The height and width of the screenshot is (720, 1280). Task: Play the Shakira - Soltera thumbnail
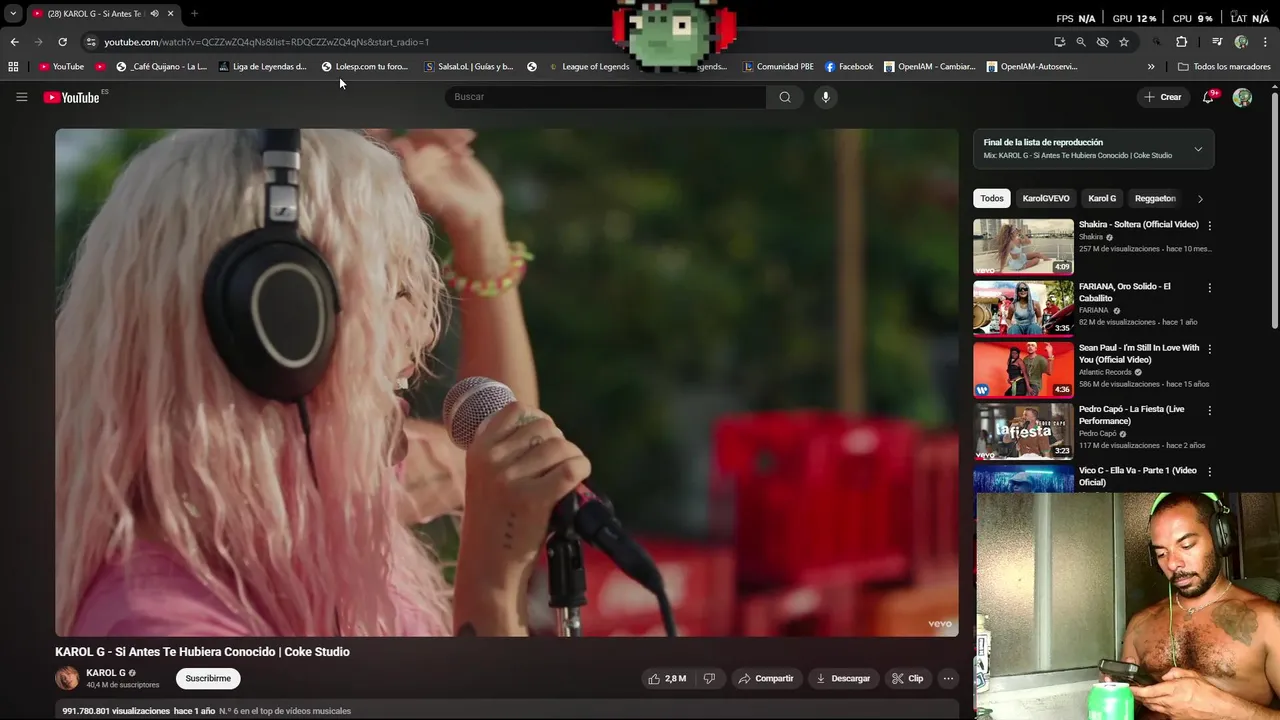tap(1023, 246)
